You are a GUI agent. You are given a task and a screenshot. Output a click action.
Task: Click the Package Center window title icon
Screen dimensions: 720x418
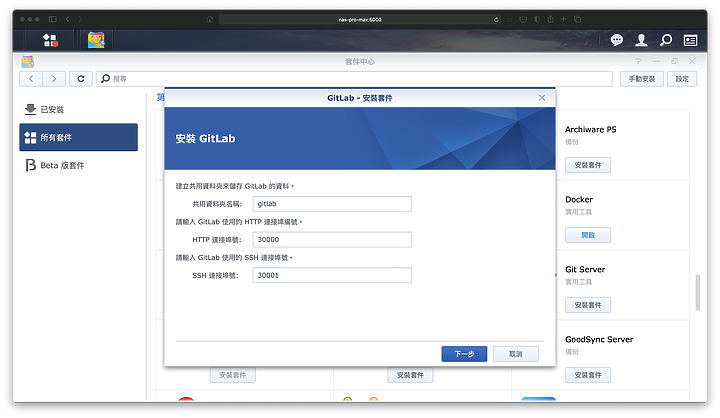click(28, 61)
